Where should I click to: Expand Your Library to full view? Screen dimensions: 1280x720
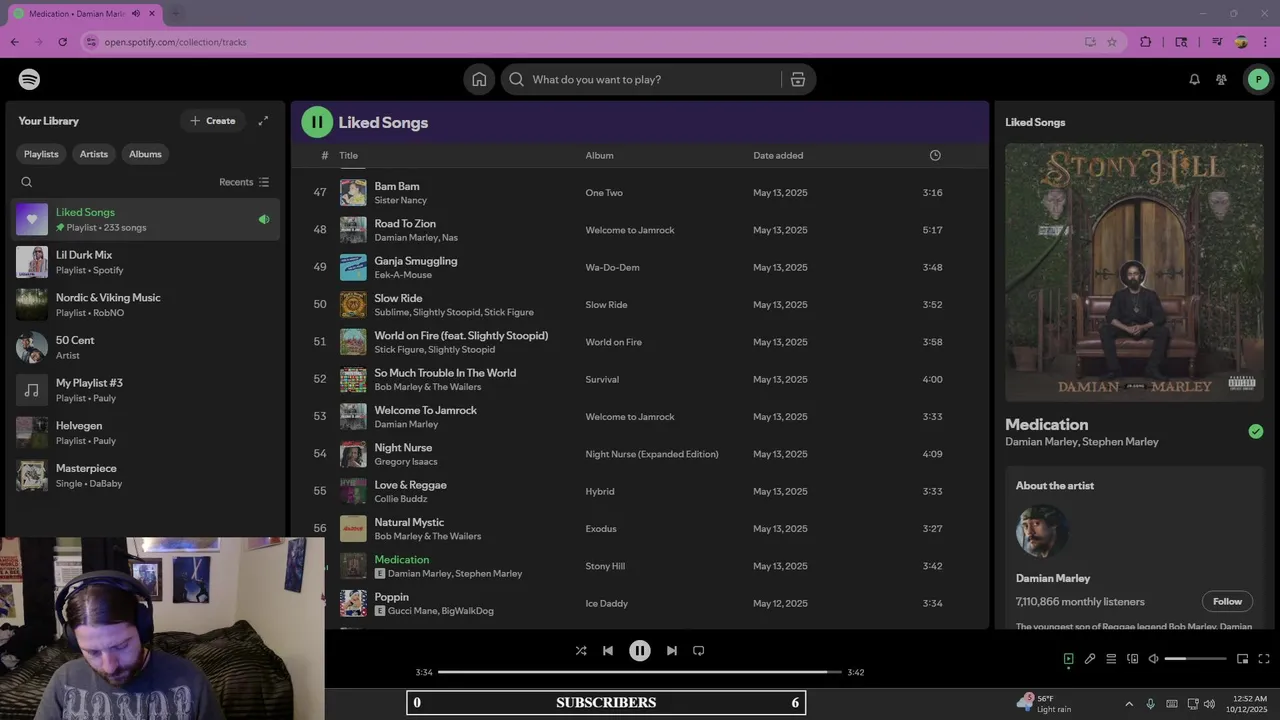[x=263, y=121]
